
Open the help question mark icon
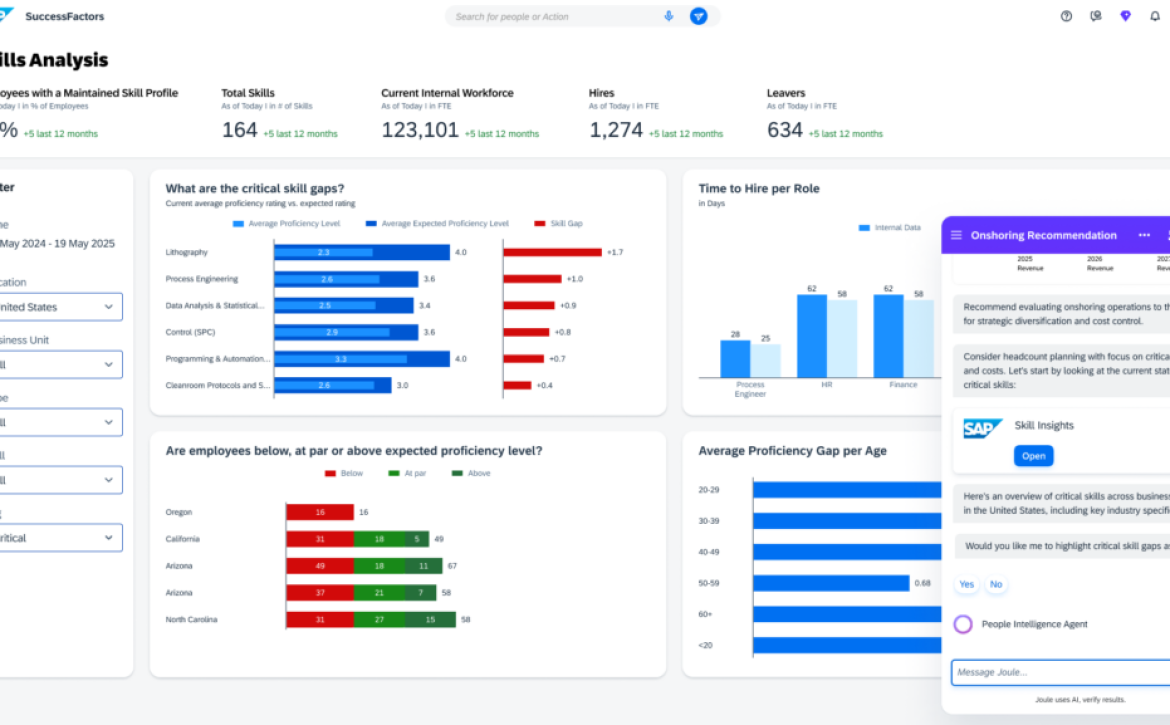[1066, 16]
